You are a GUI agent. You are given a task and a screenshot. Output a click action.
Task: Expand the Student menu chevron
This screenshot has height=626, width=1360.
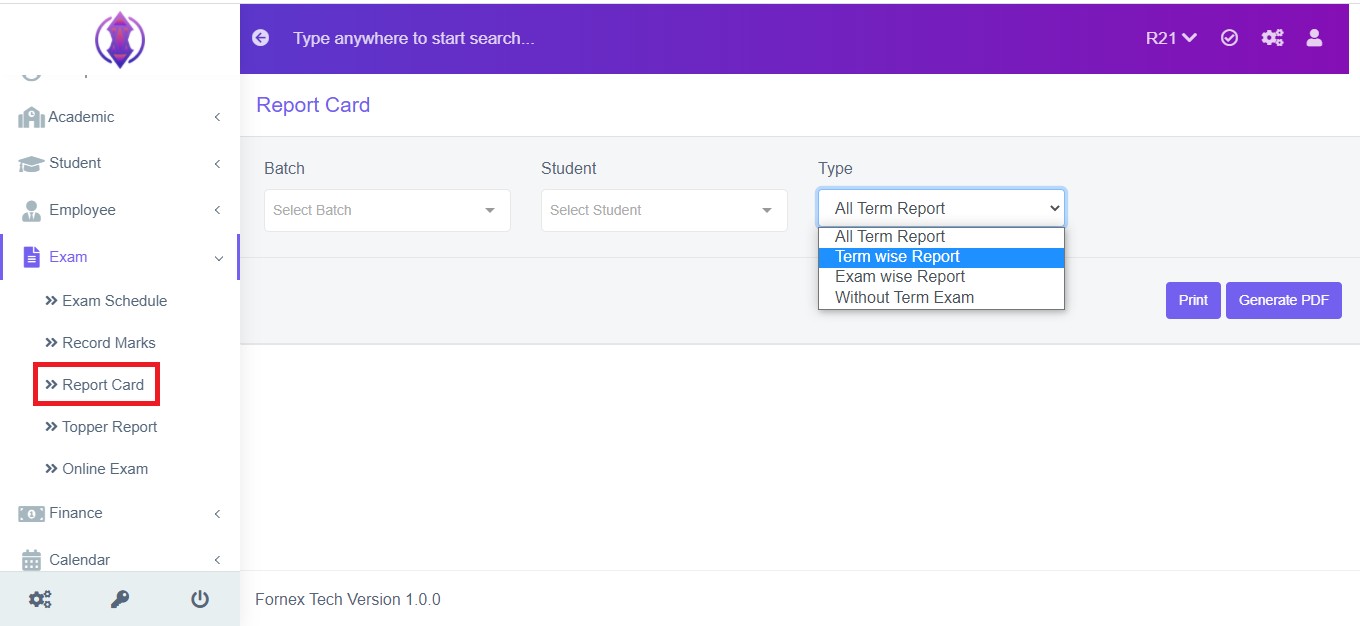217,163
